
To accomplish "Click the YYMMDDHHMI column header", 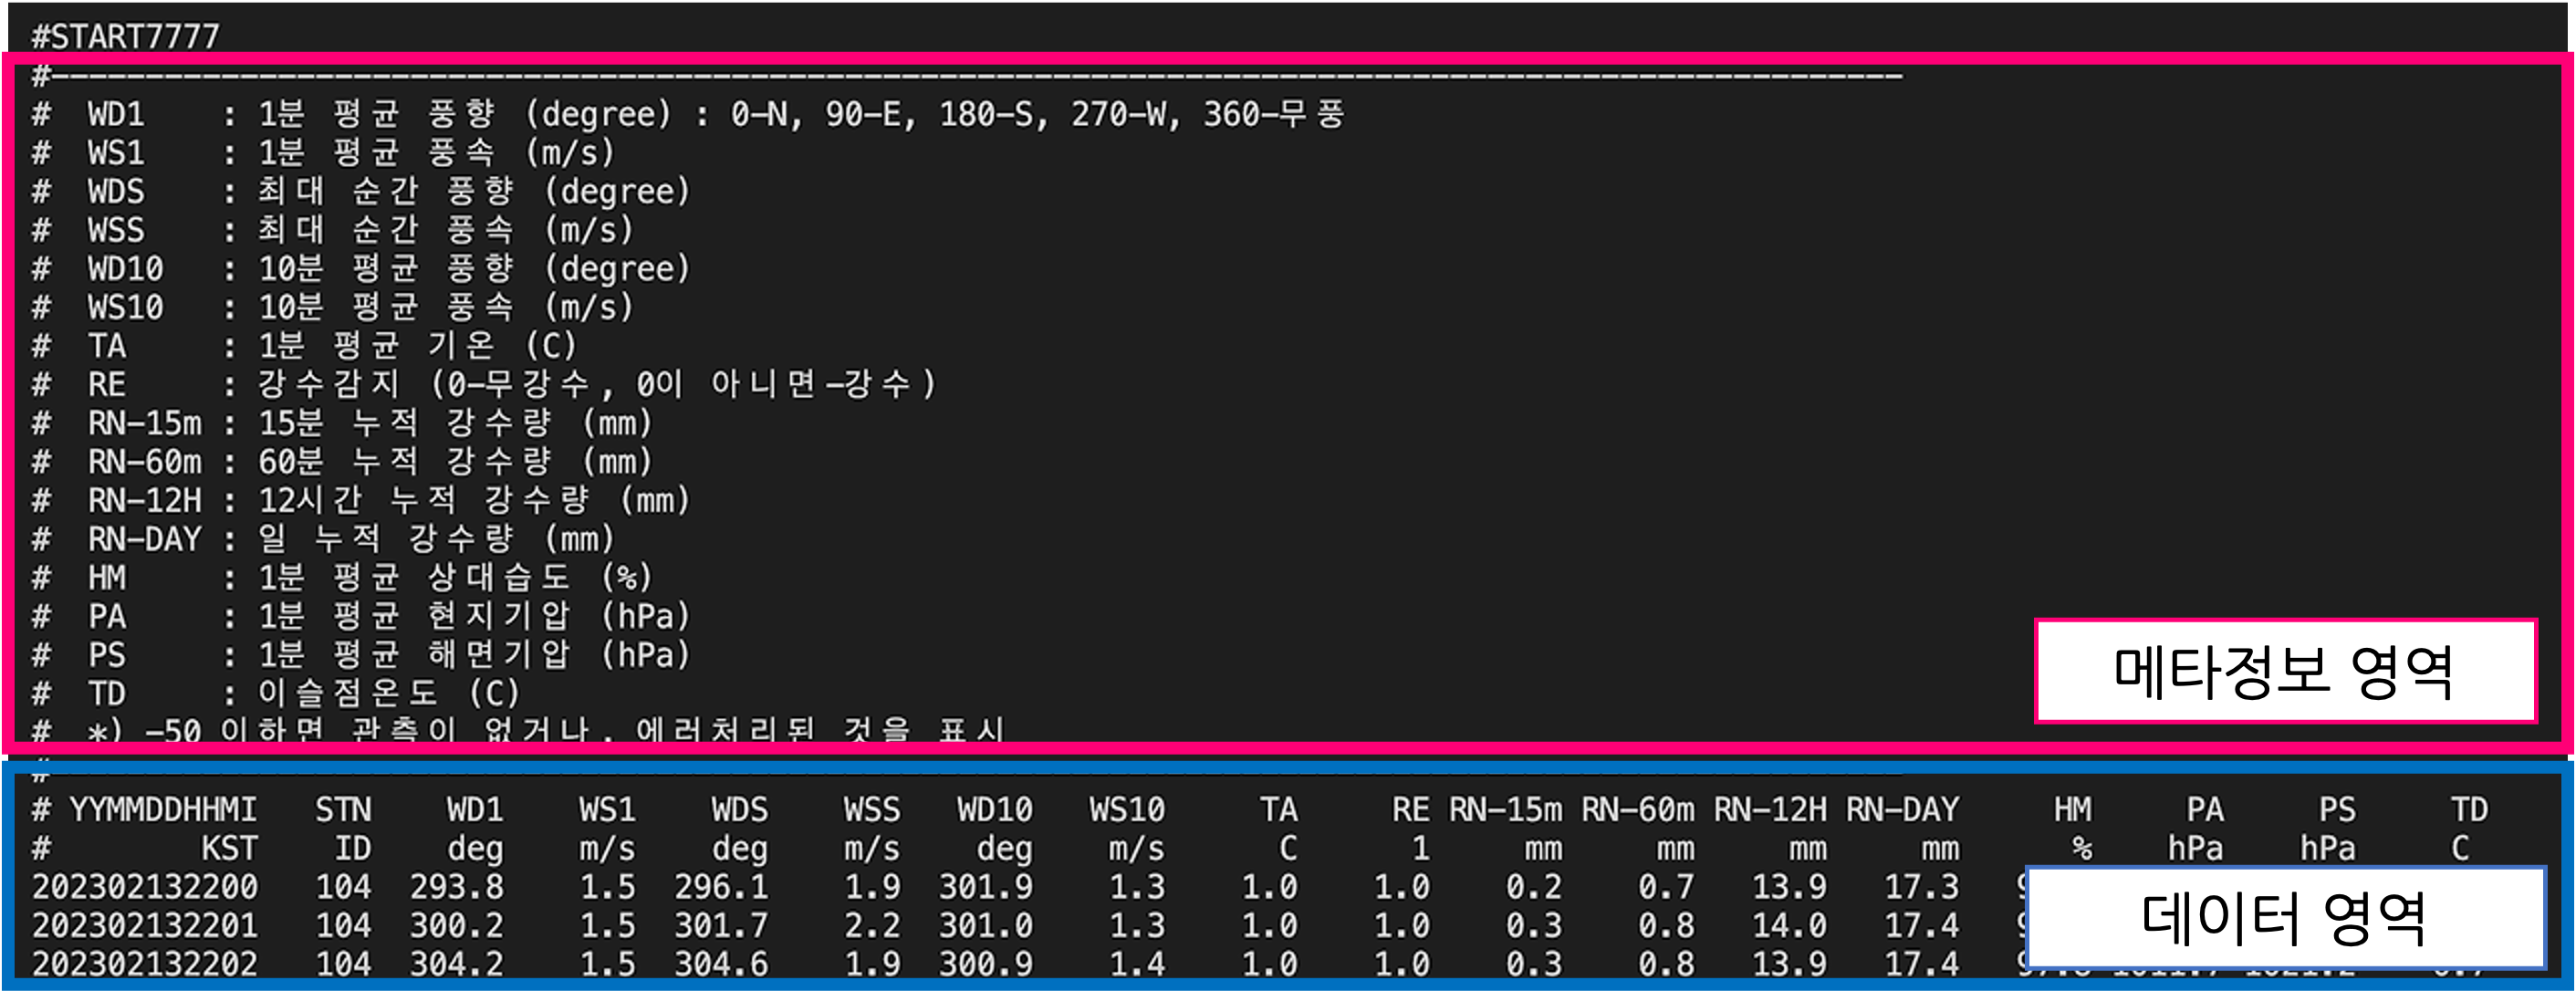I will coord(162,809).
